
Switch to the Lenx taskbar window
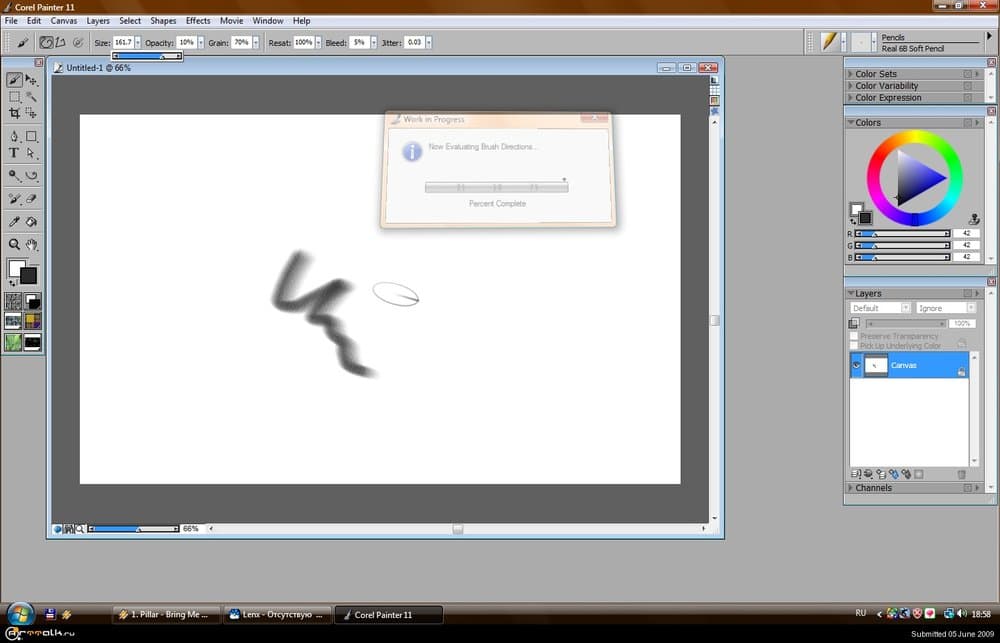276,615
